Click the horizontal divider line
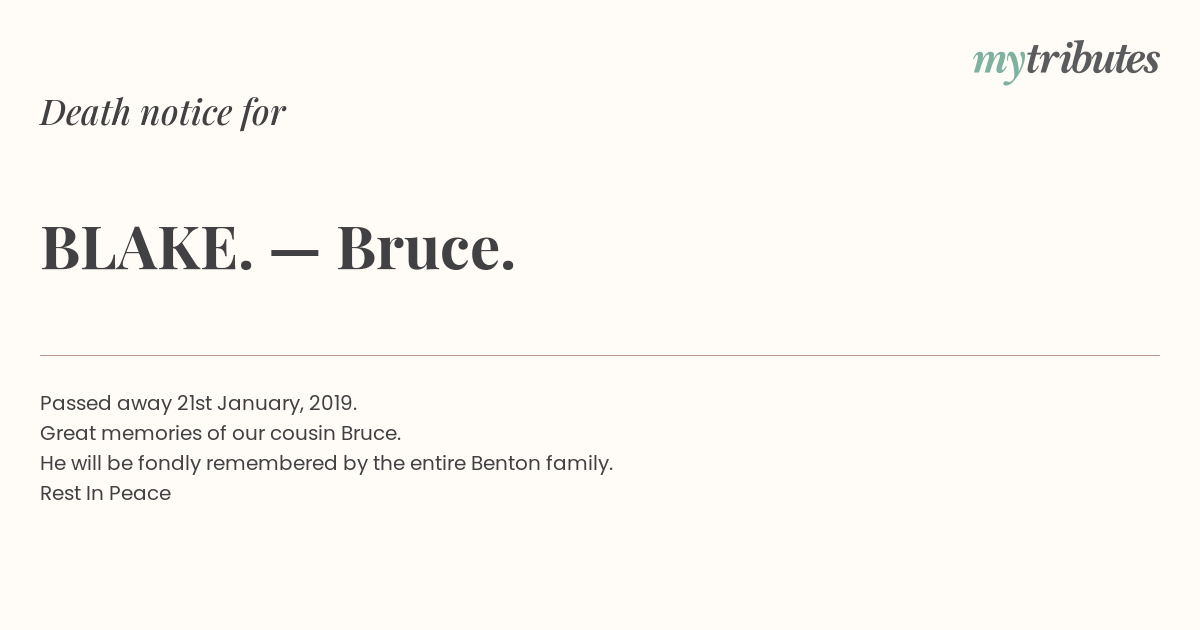This screenshot has height=630, width=1200. point(600,355)
